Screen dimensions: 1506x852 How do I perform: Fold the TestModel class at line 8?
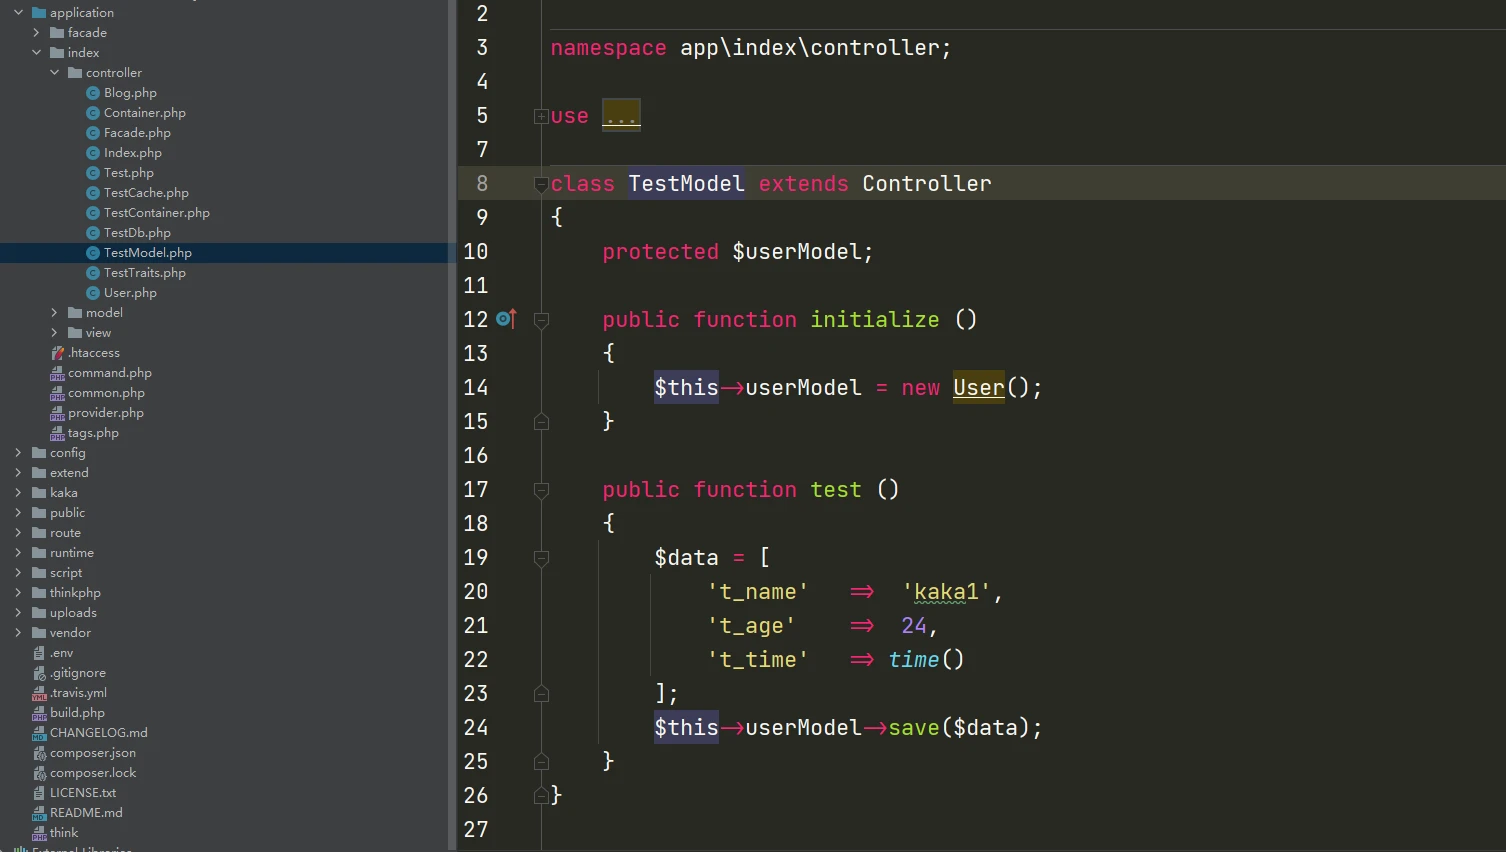coord(541,184)
